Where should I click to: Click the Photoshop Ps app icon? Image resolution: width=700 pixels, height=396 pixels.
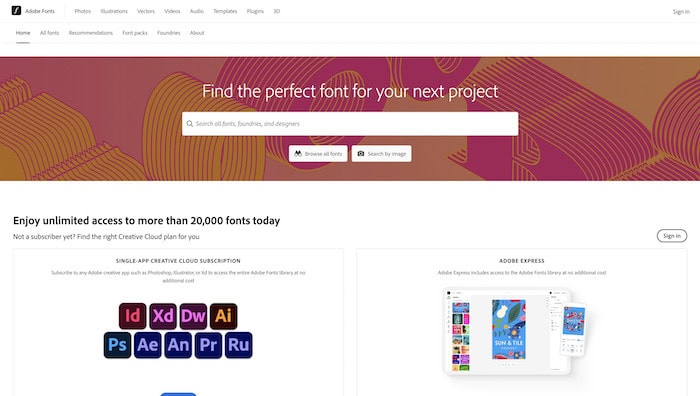tap(117, 345)
